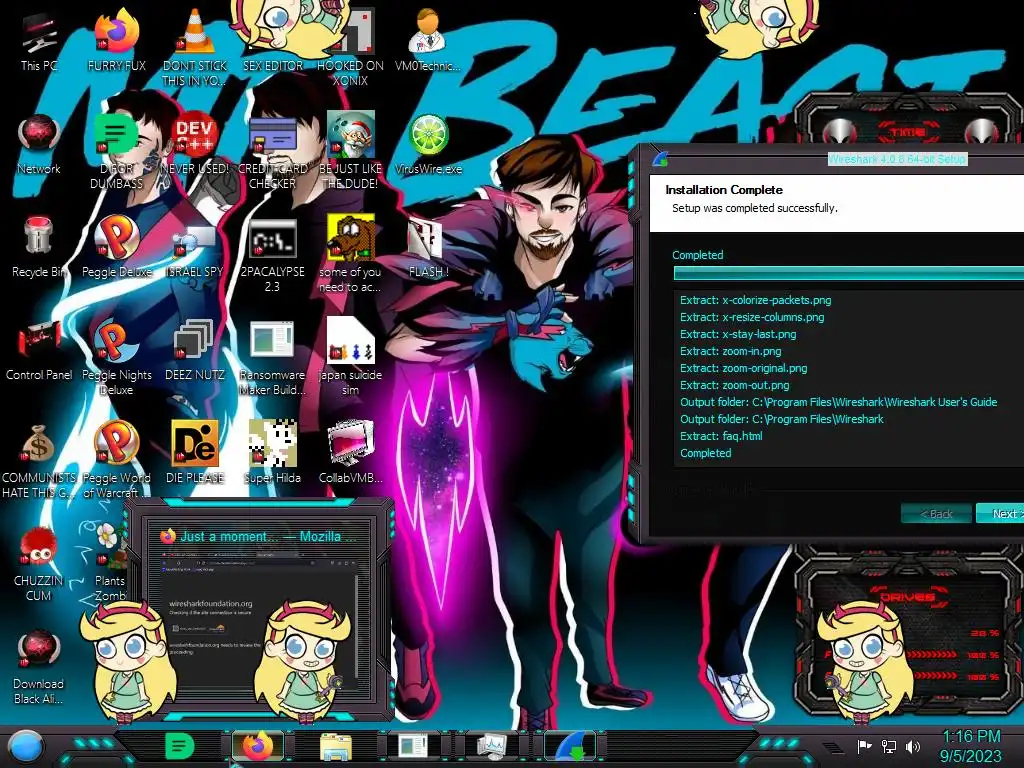Open the clock showing 1:16 PM
This screenshot has width=1024, height=768.
(971, 746)
